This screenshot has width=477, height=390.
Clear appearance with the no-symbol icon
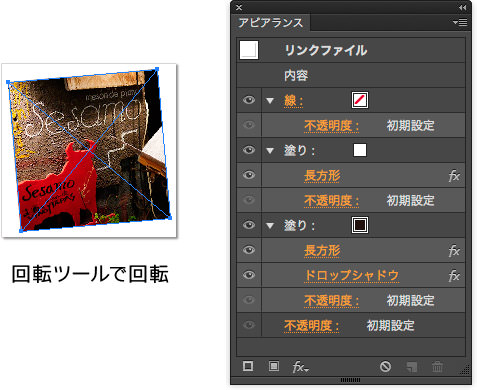[385, 367]
